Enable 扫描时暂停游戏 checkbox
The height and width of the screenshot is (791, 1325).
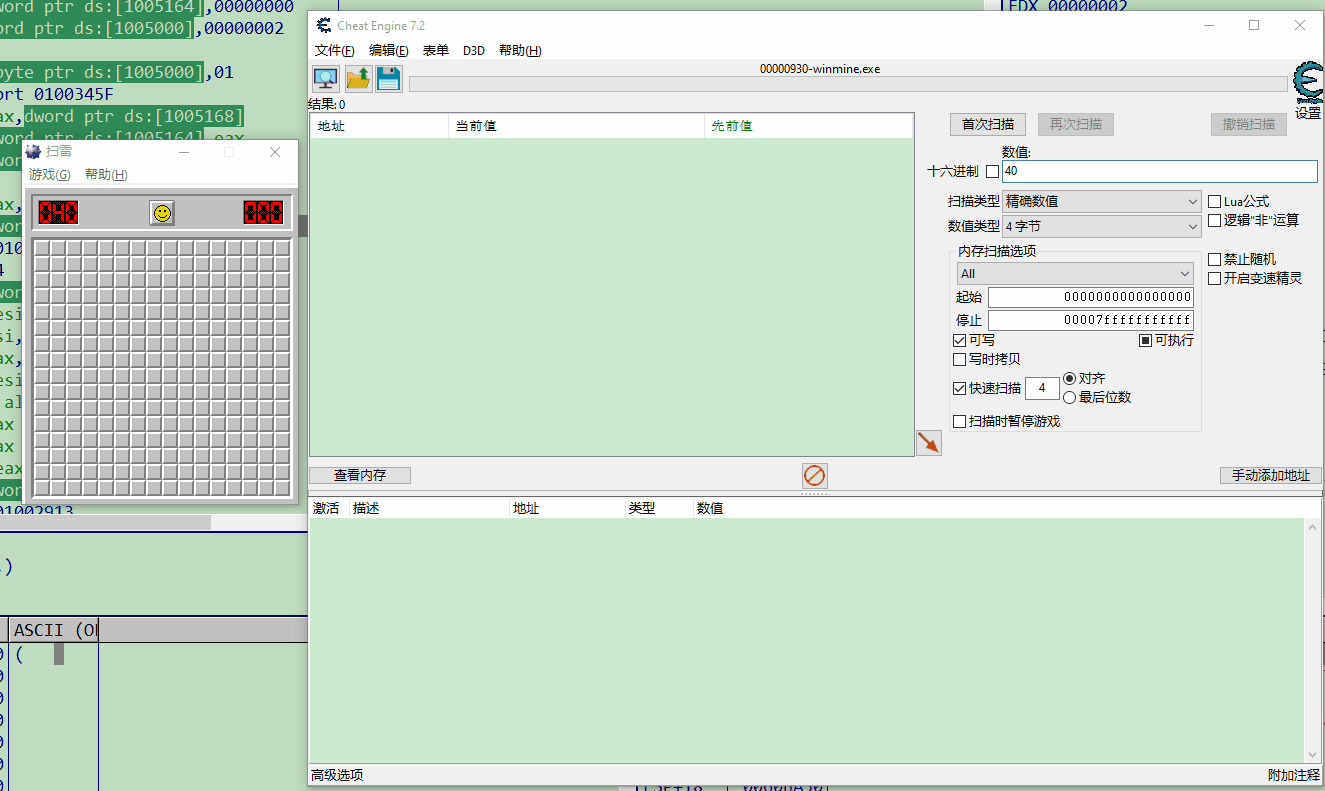(960, 422)
